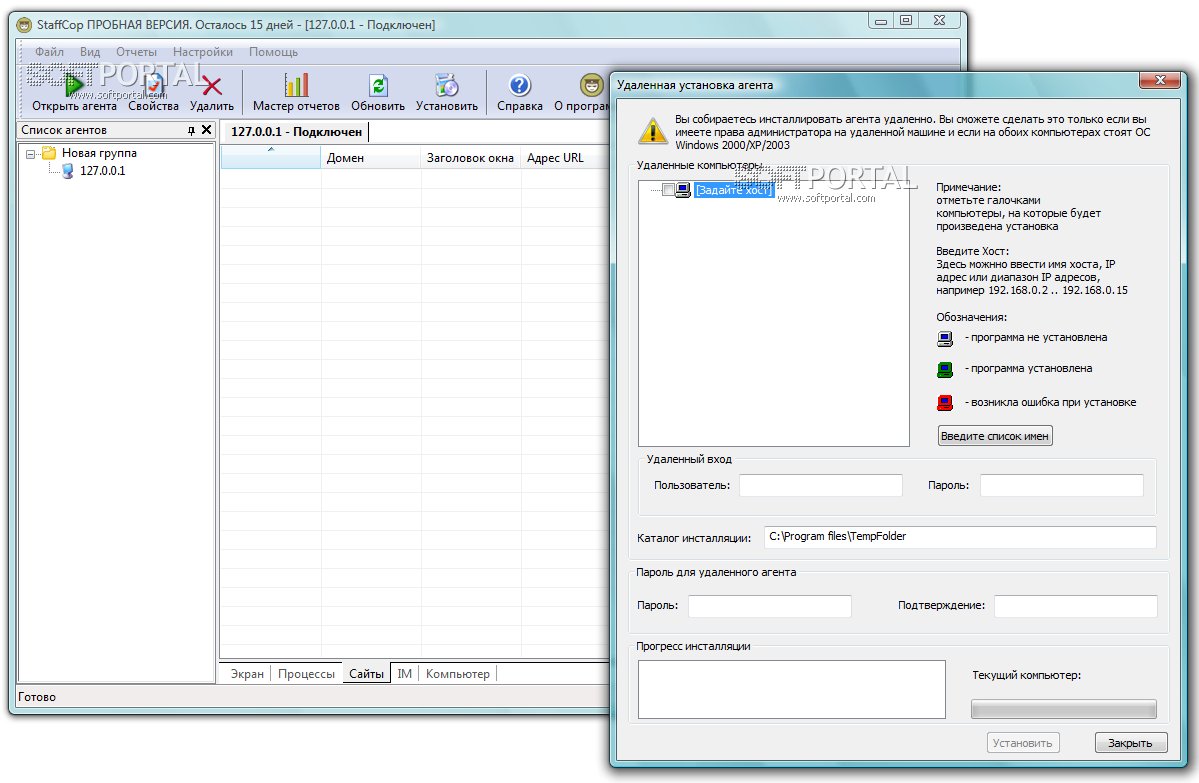Focus the Пользователь input field
The height and width of the screenshot is (783, 1199).
(x=820, y=486)
